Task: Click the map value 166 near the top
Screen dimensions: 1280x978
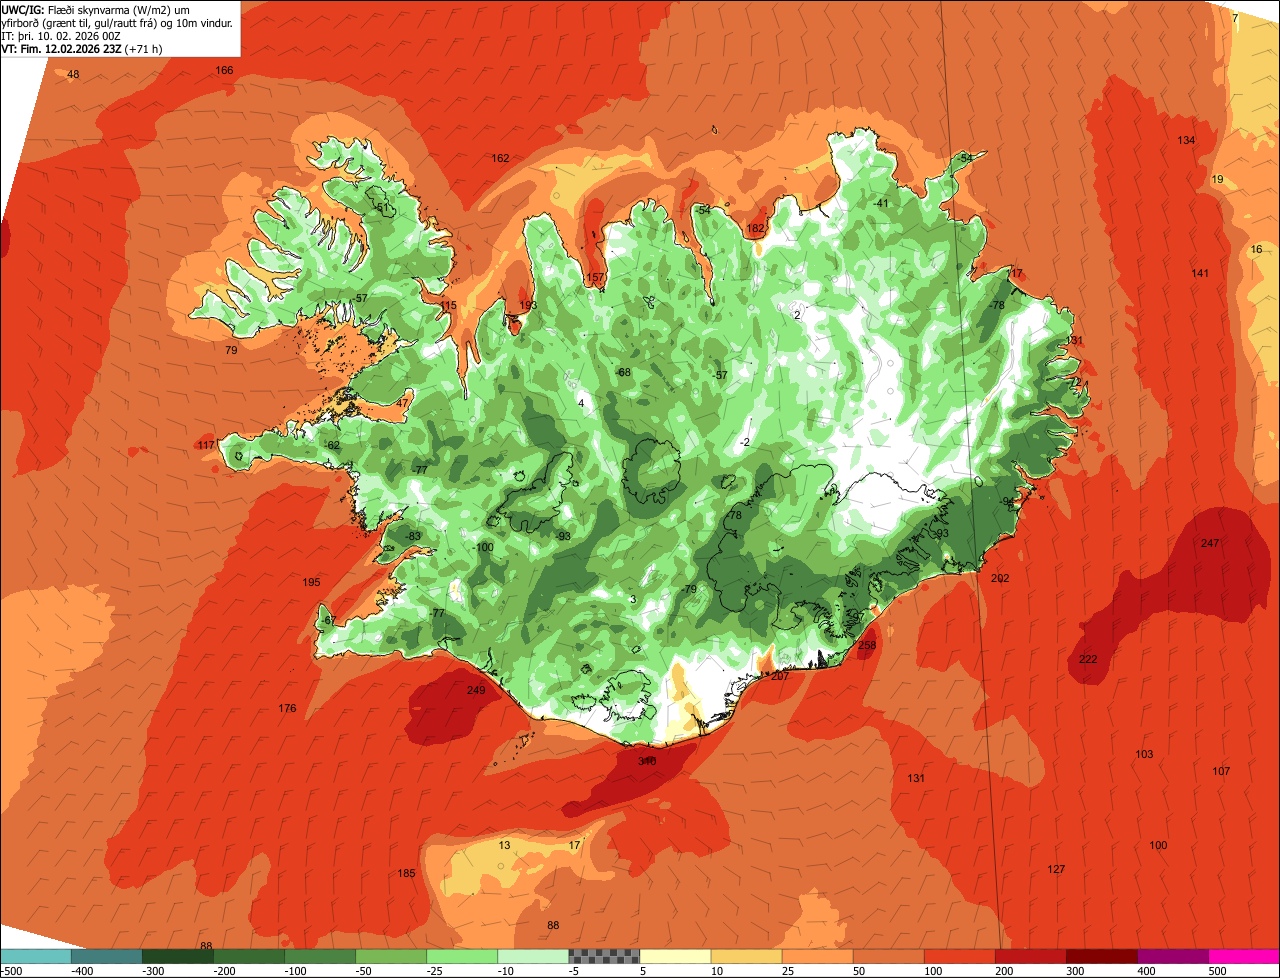Action: tap(225, 70)
